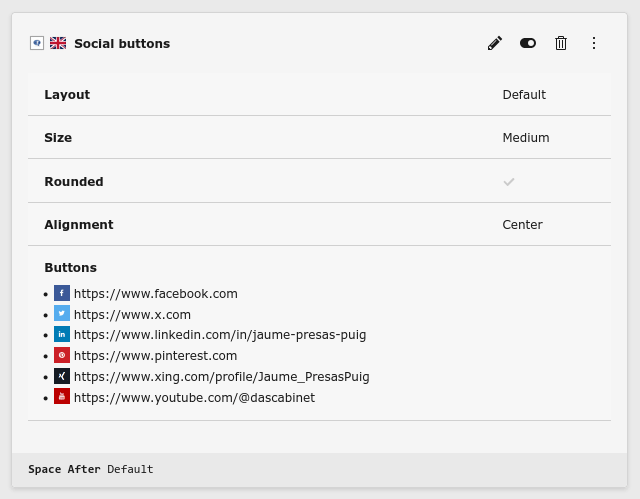
Task: Open the three-dot more options menu
Action: point(594,43)
